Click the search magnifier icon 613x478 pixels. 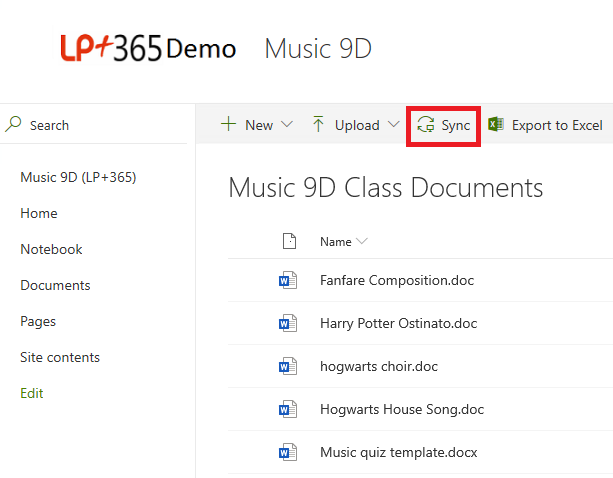click(13, 124)
